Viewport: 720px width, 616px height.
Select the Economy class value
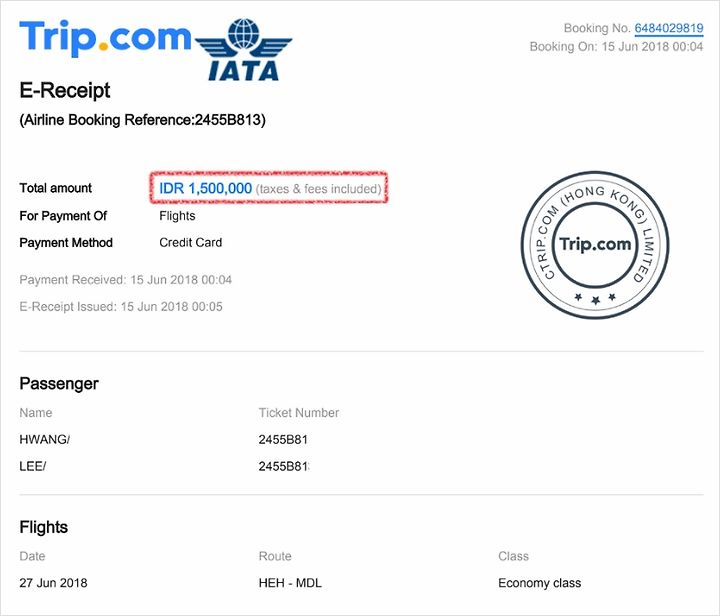540,582
